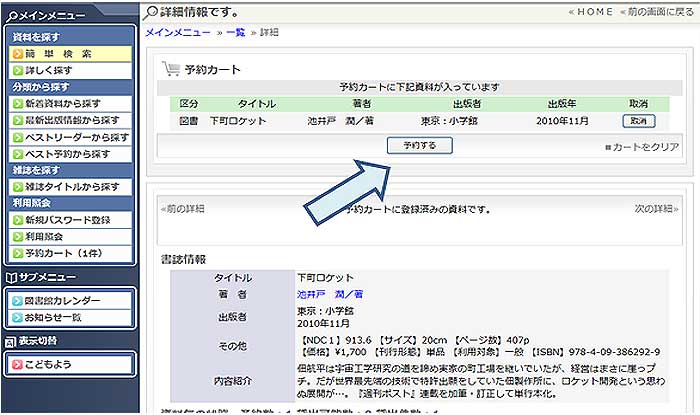Click the blue arrow icon beside 図書館カレンダー
Image resolution: width=700 pixels, height=415 pixels.
tap(18, 301)
